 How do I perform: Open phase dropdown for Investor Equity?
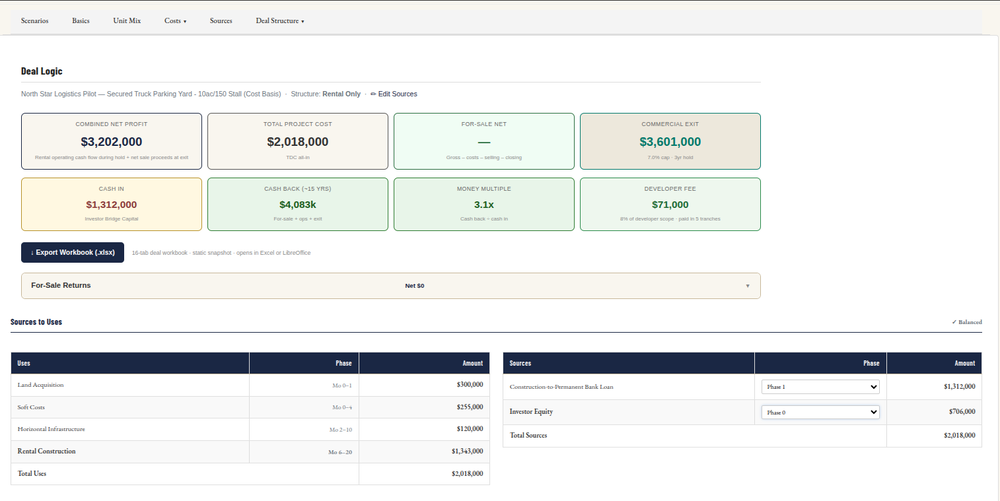[820, 412]
